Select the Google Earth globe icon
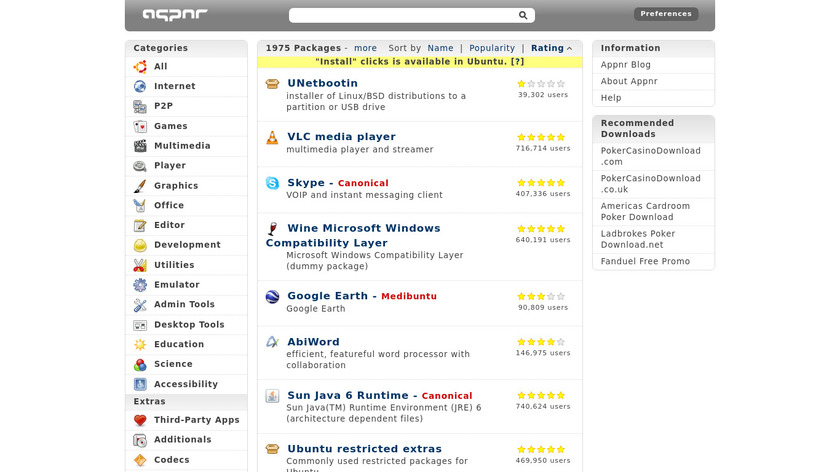840x472 pixels. tap(272, 296)
